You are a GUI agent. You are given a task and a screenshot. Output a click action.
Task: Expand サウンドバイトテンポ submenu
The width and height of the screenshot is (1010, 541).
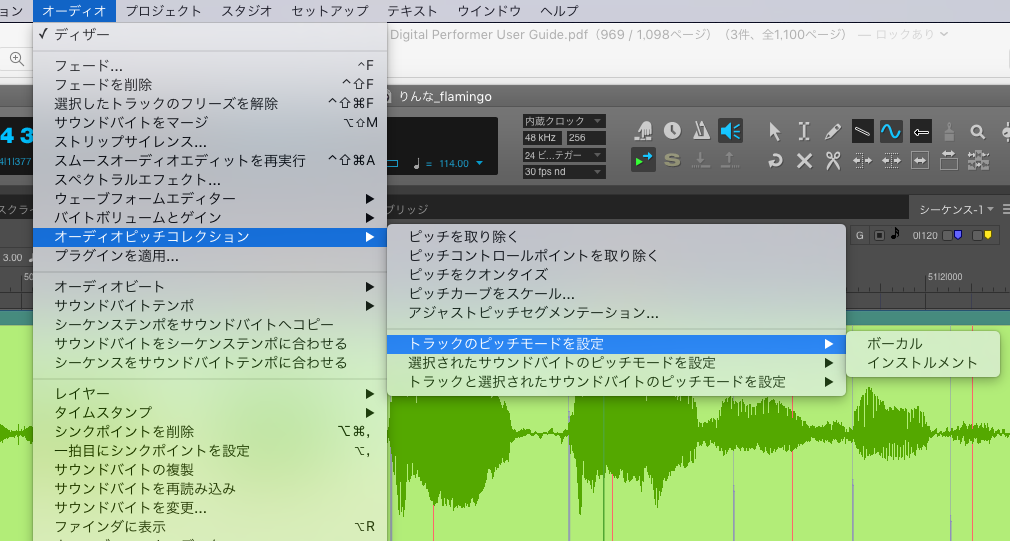(210, 306)
